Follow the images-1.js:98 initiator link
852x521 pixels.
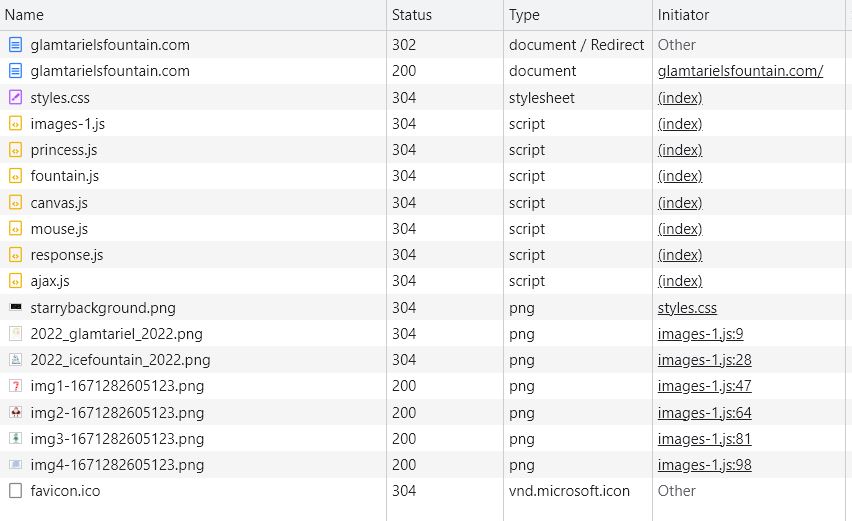coord(704,465)
